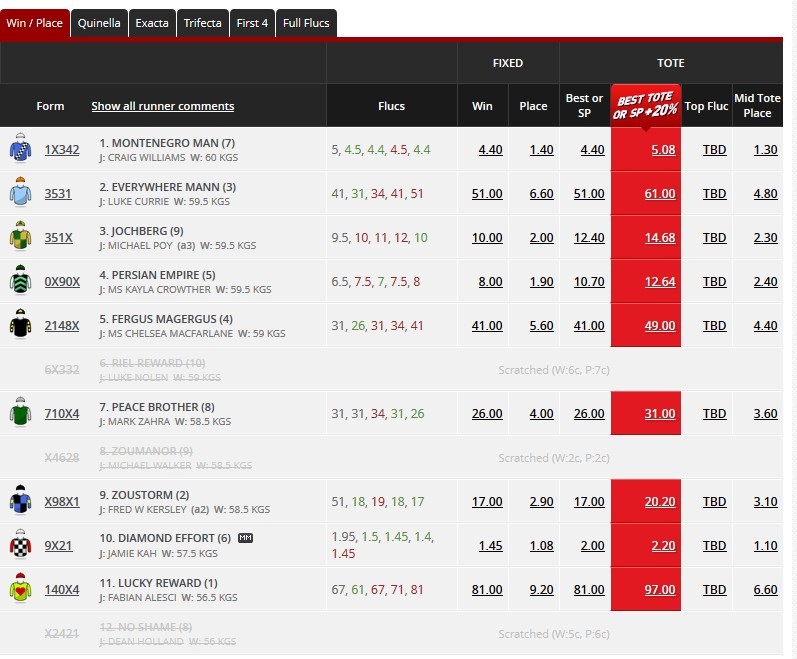
Task: Switch to the Win / Place tab
Action: click(x=35, y=23)
